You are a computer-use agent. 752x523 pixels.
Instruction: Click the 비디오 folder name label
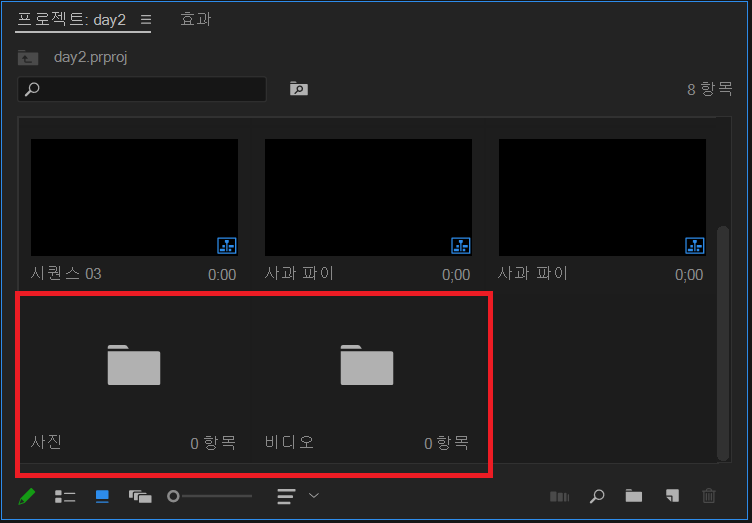(289, 442)
